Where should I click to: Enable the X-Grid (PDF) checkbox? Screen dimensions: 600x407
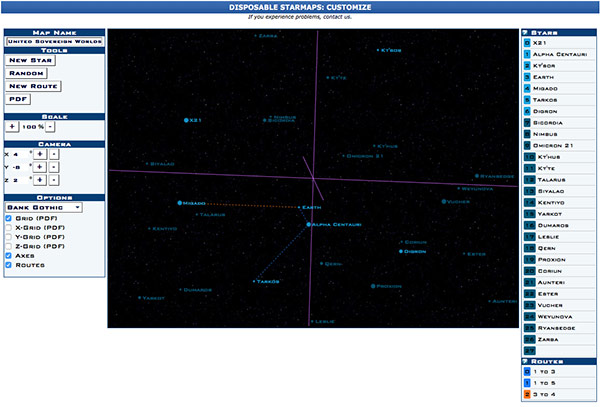pyautogui.click(x=8, y=228)
